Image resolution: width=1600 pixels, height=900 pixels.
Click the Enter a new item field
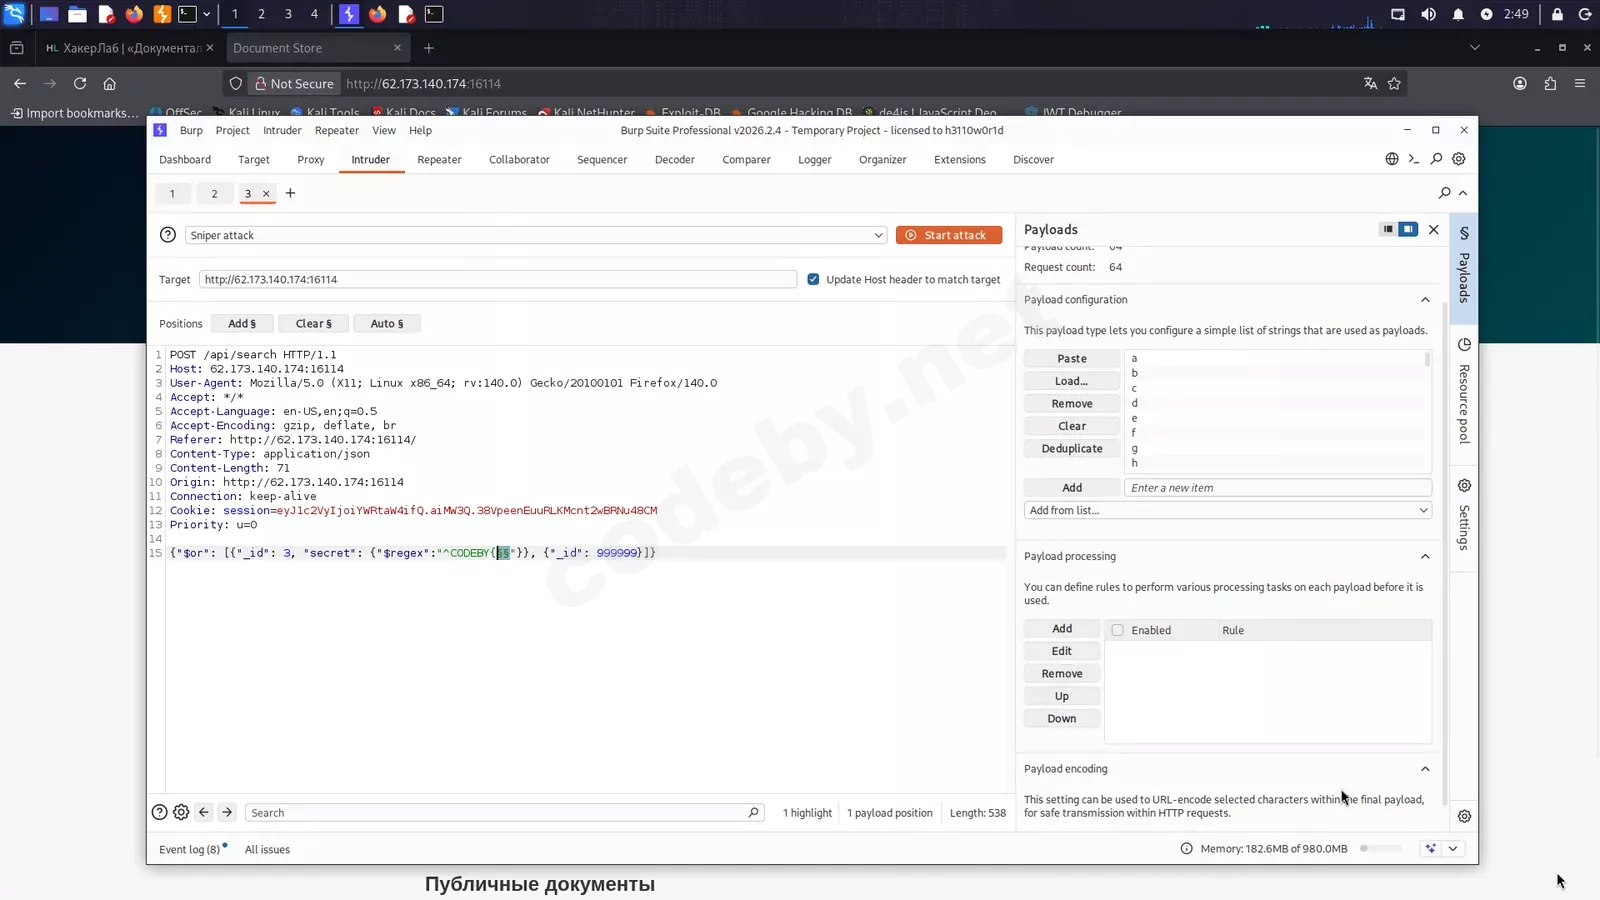(x=1278, y=488)
